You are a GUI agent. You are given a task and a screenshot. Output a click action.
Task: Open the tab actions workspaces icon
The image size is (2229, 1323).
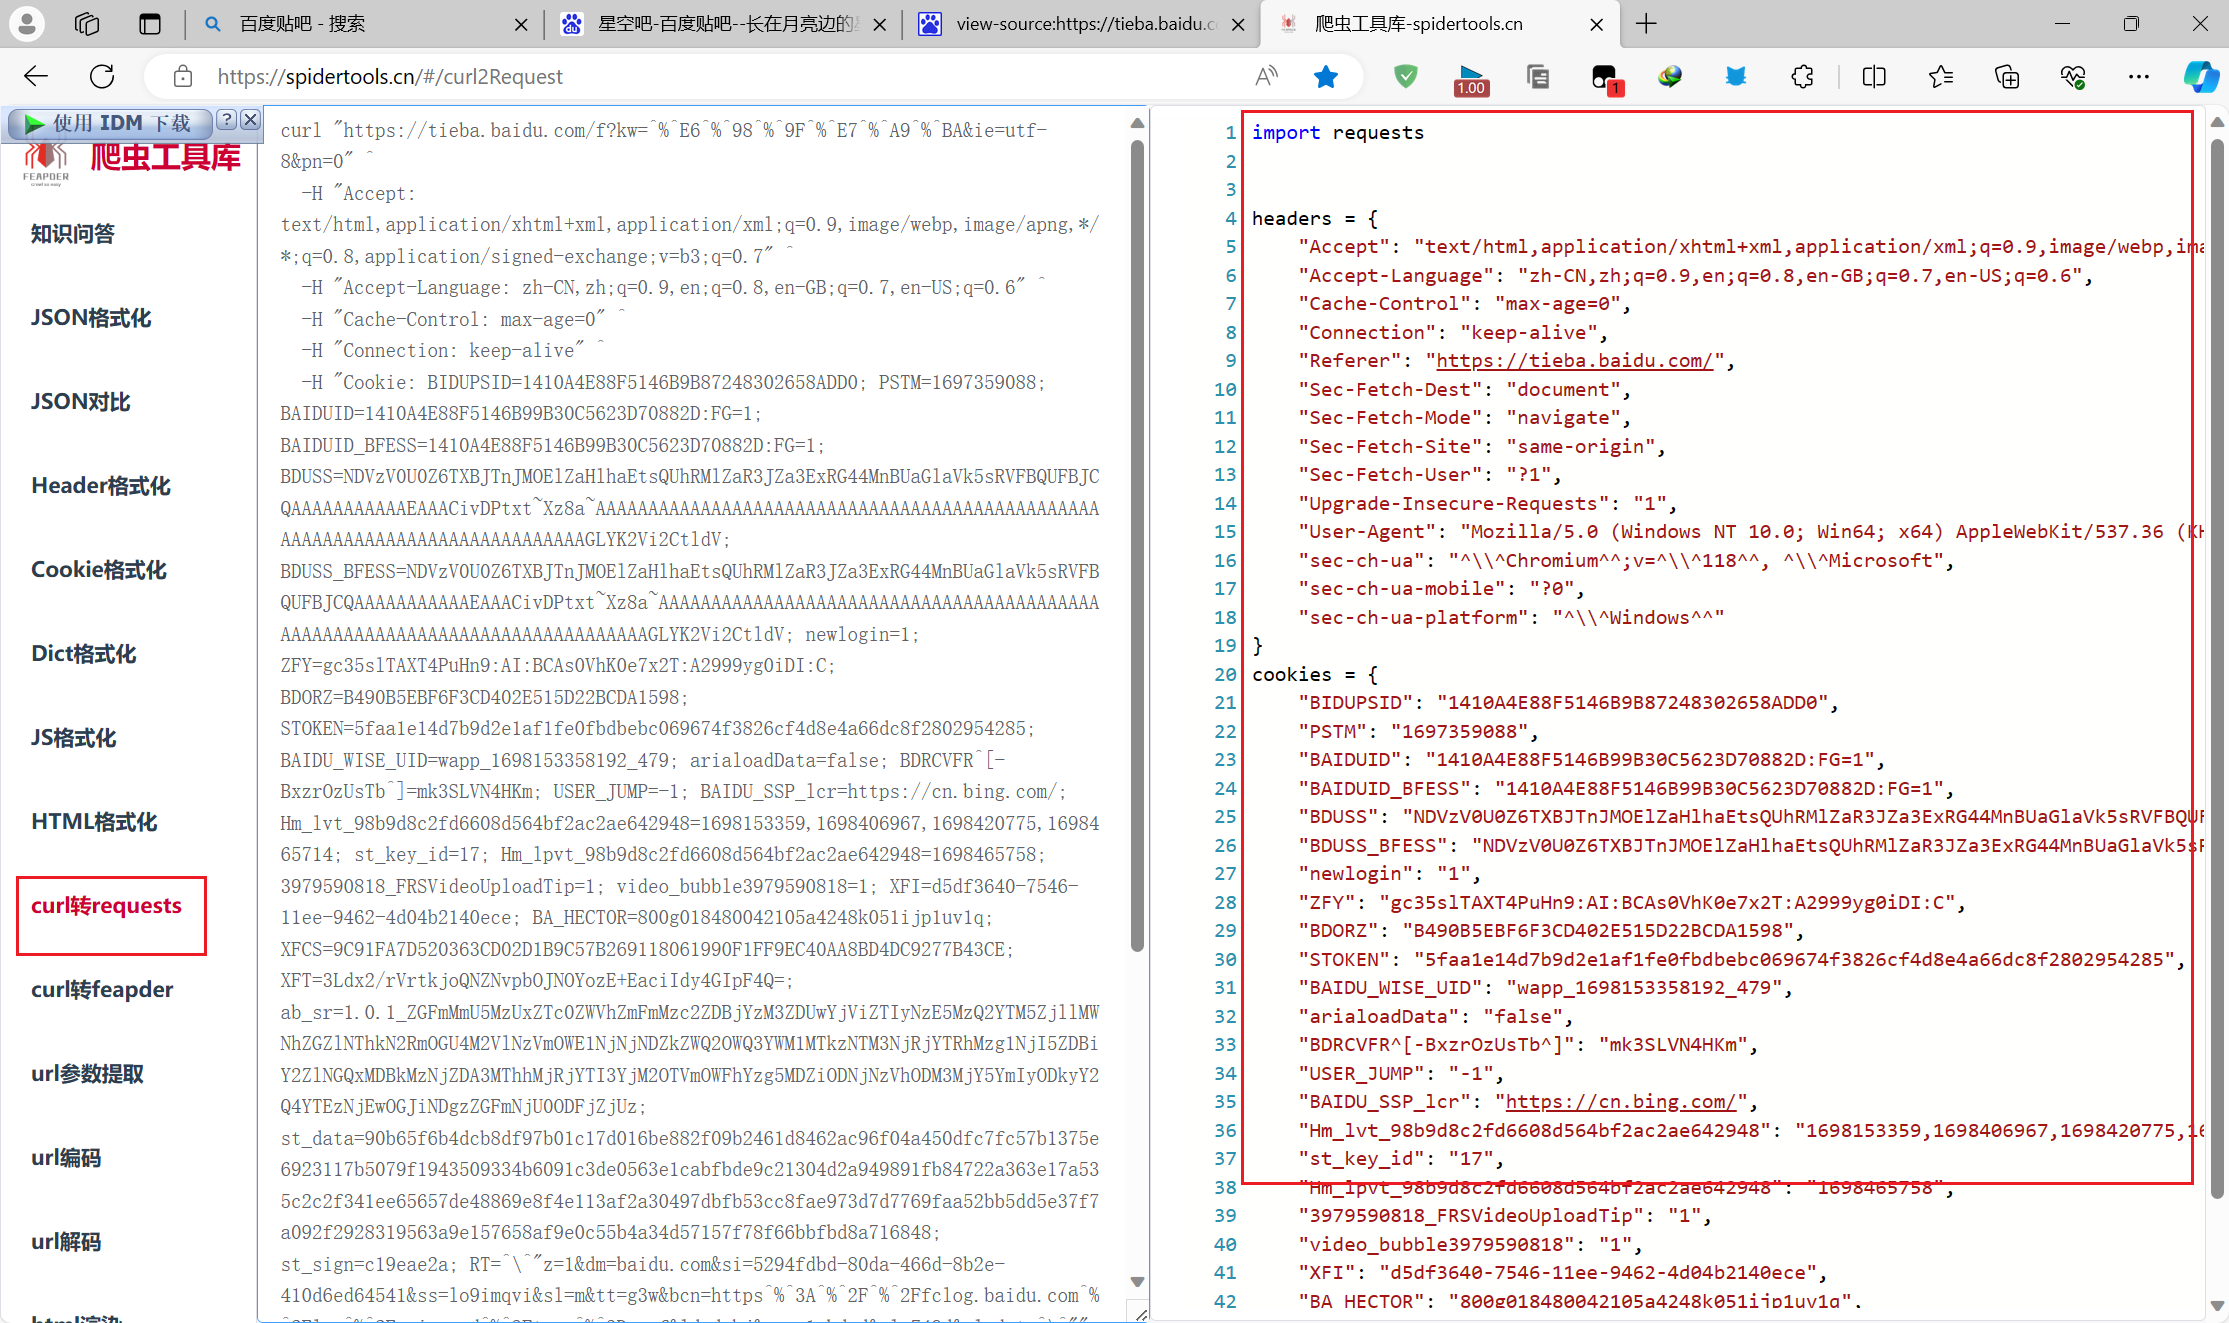pos(87,24)
